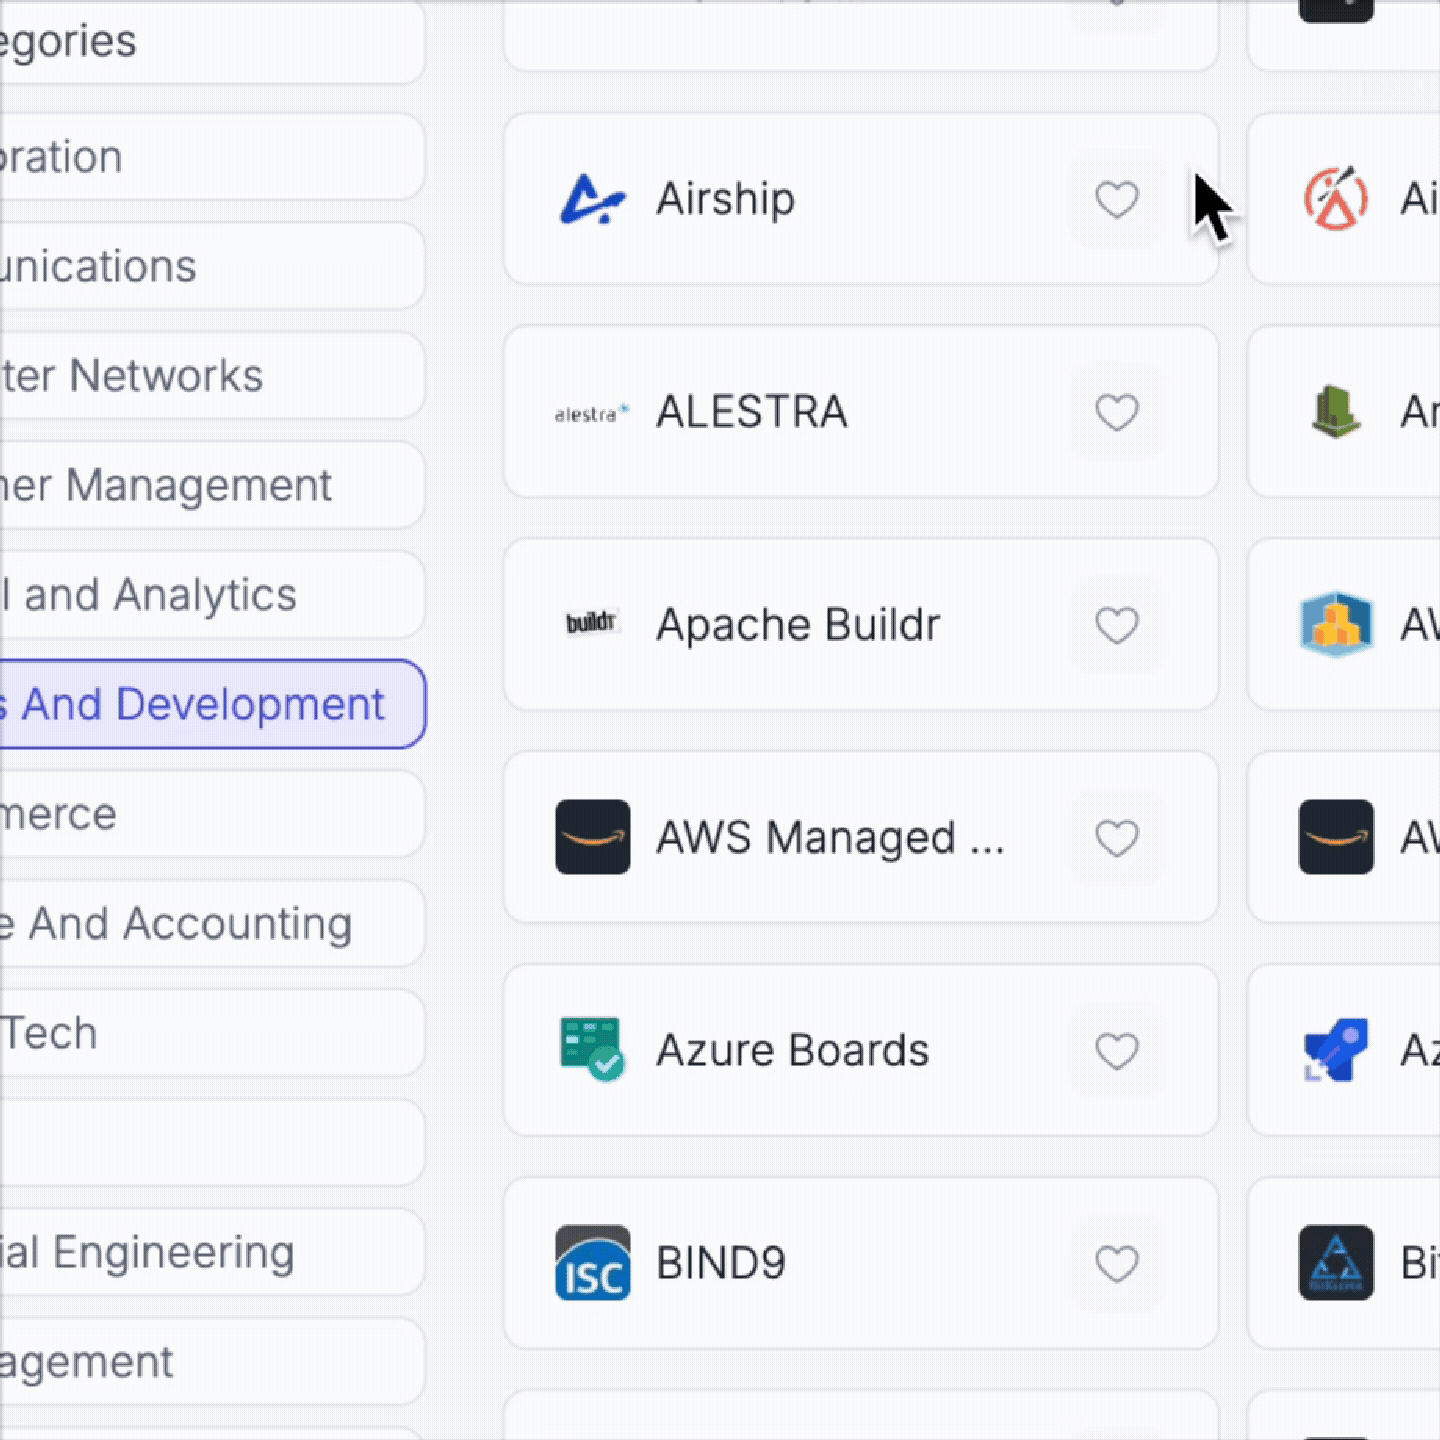This screenshot has width=1440, height=1440.
Task: Select the 'And Accounting' category
Action: pos(212,923)
